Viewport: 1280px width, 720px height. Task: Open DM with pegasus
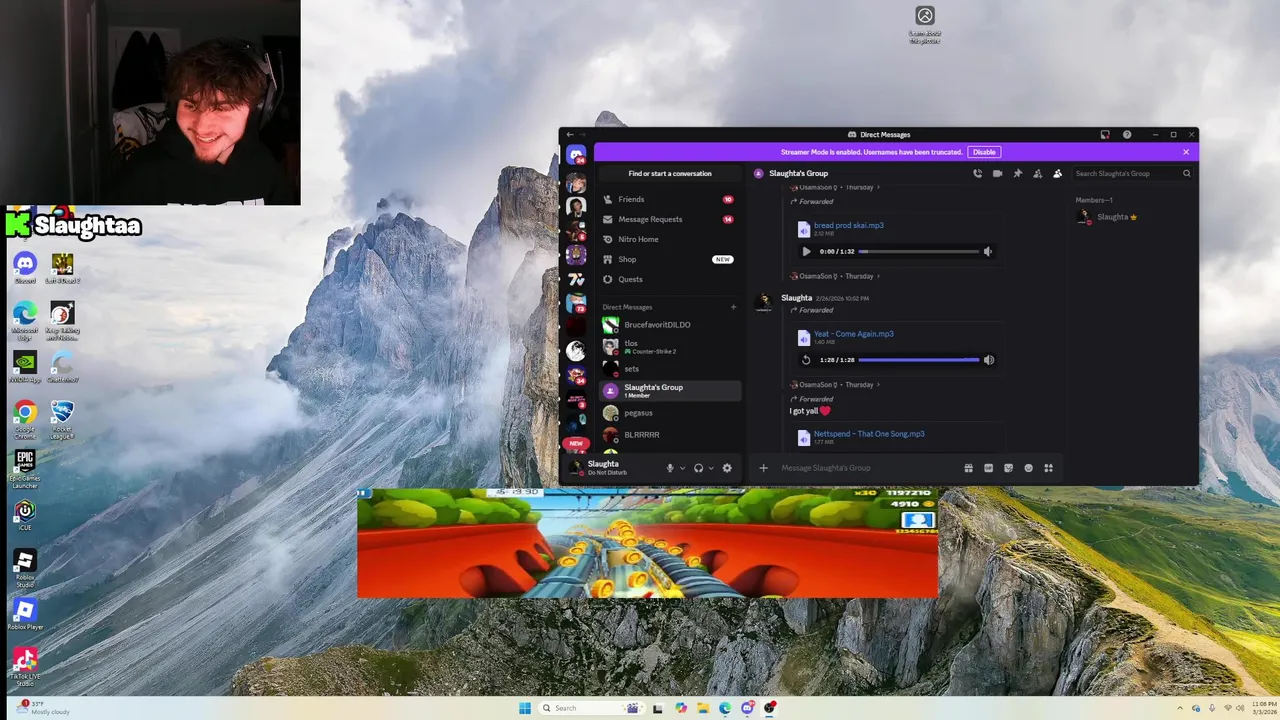click(x=670, y=413)
